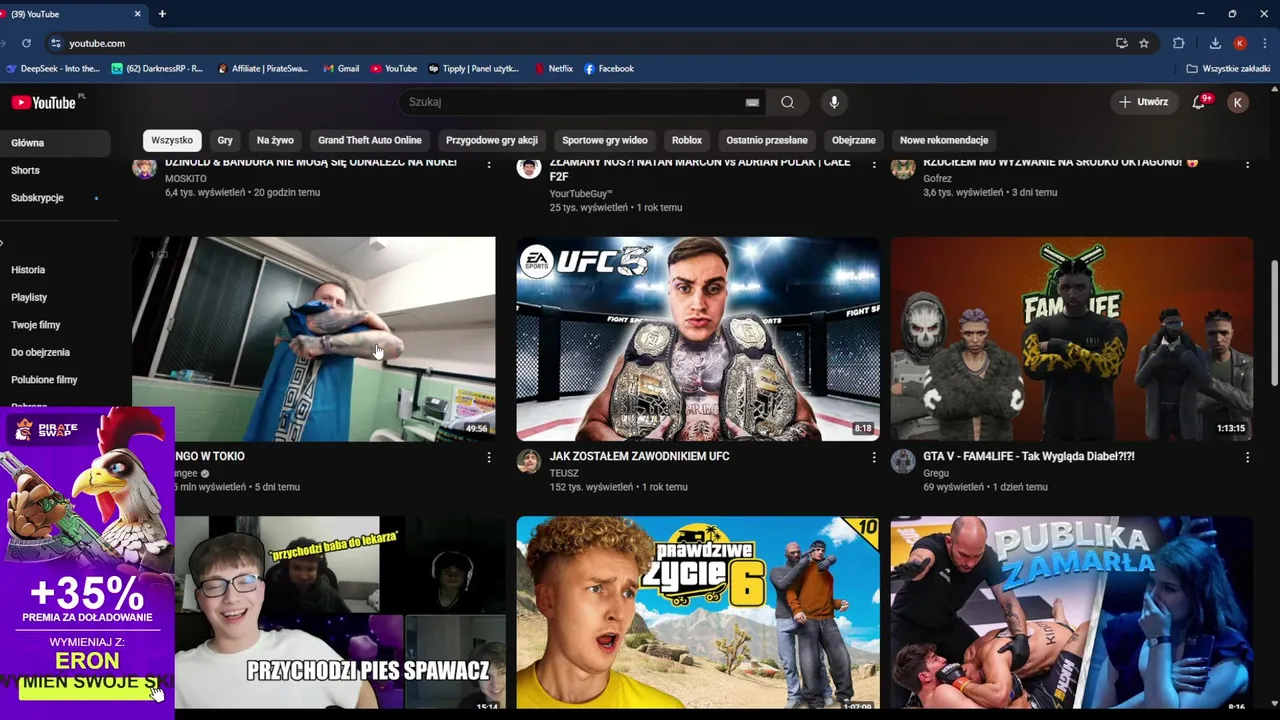The width and height of the screenshot is (1280, 720).
Task: Click the page vertical scrollbar
Action: 1274,322
